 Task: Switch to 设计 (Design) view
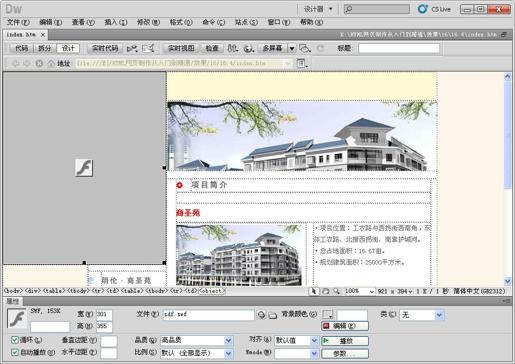click(x=68, y=48)
